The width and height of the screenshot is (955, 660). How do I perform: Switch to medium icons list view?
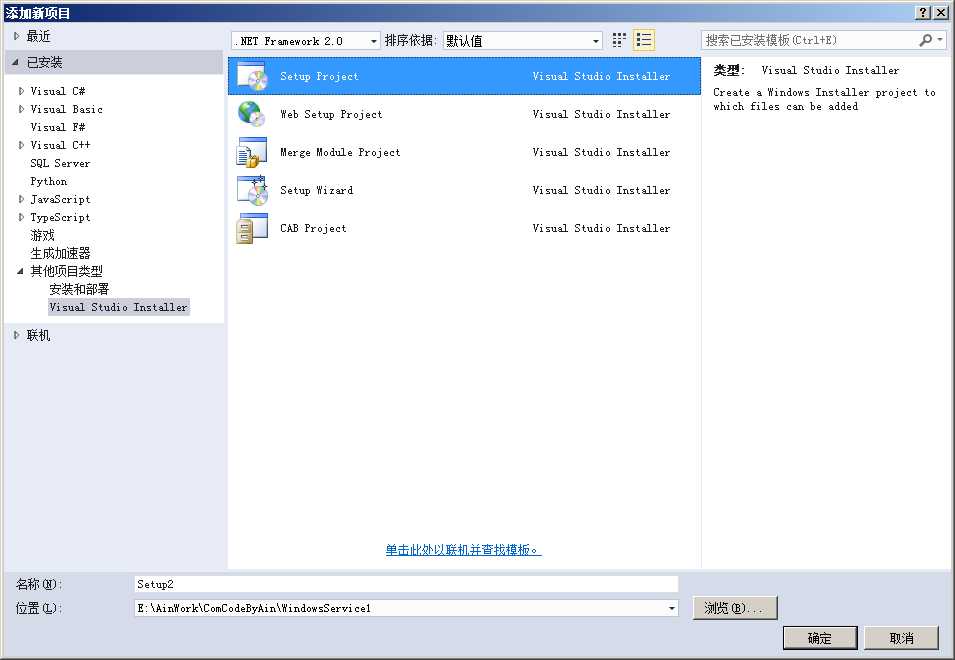coord(644,40)
